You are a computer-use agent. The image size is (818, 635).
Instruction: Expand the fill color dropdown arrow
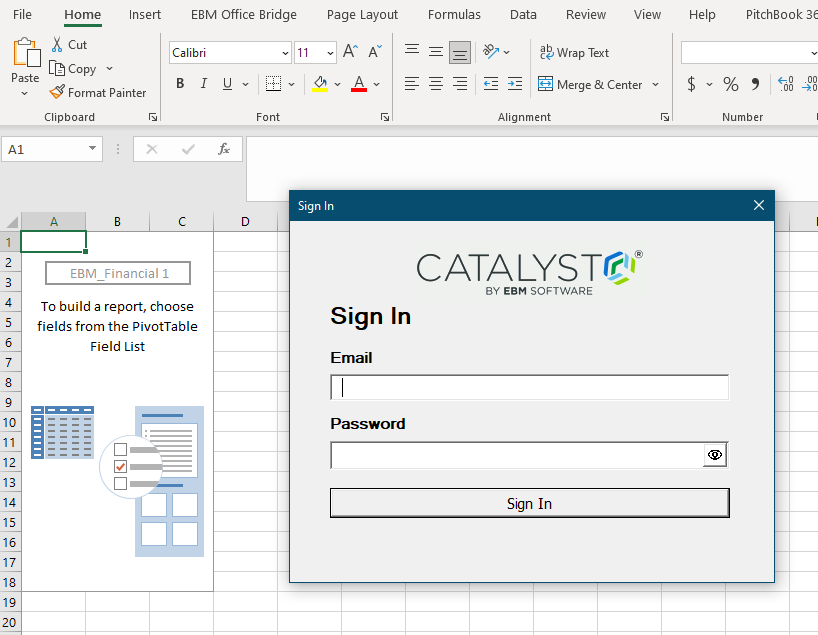(x=338, y=84)
